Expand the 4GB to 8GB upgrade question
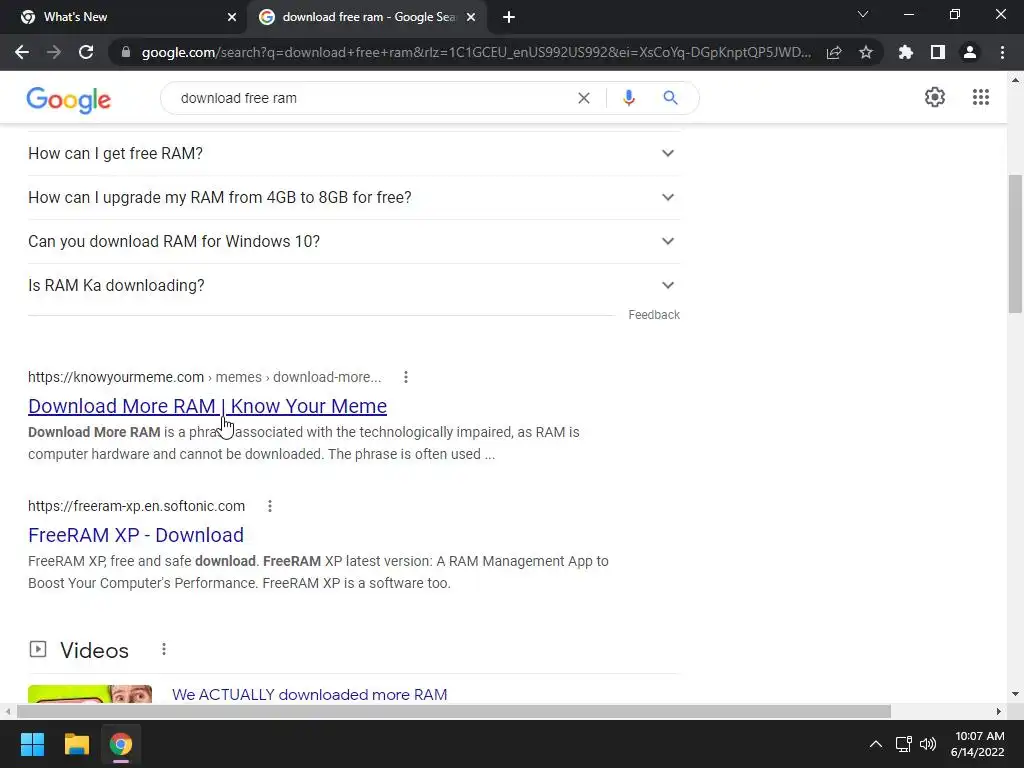Image resolution: width=1024 pixels, height=768 pixels. click(354, 197)
